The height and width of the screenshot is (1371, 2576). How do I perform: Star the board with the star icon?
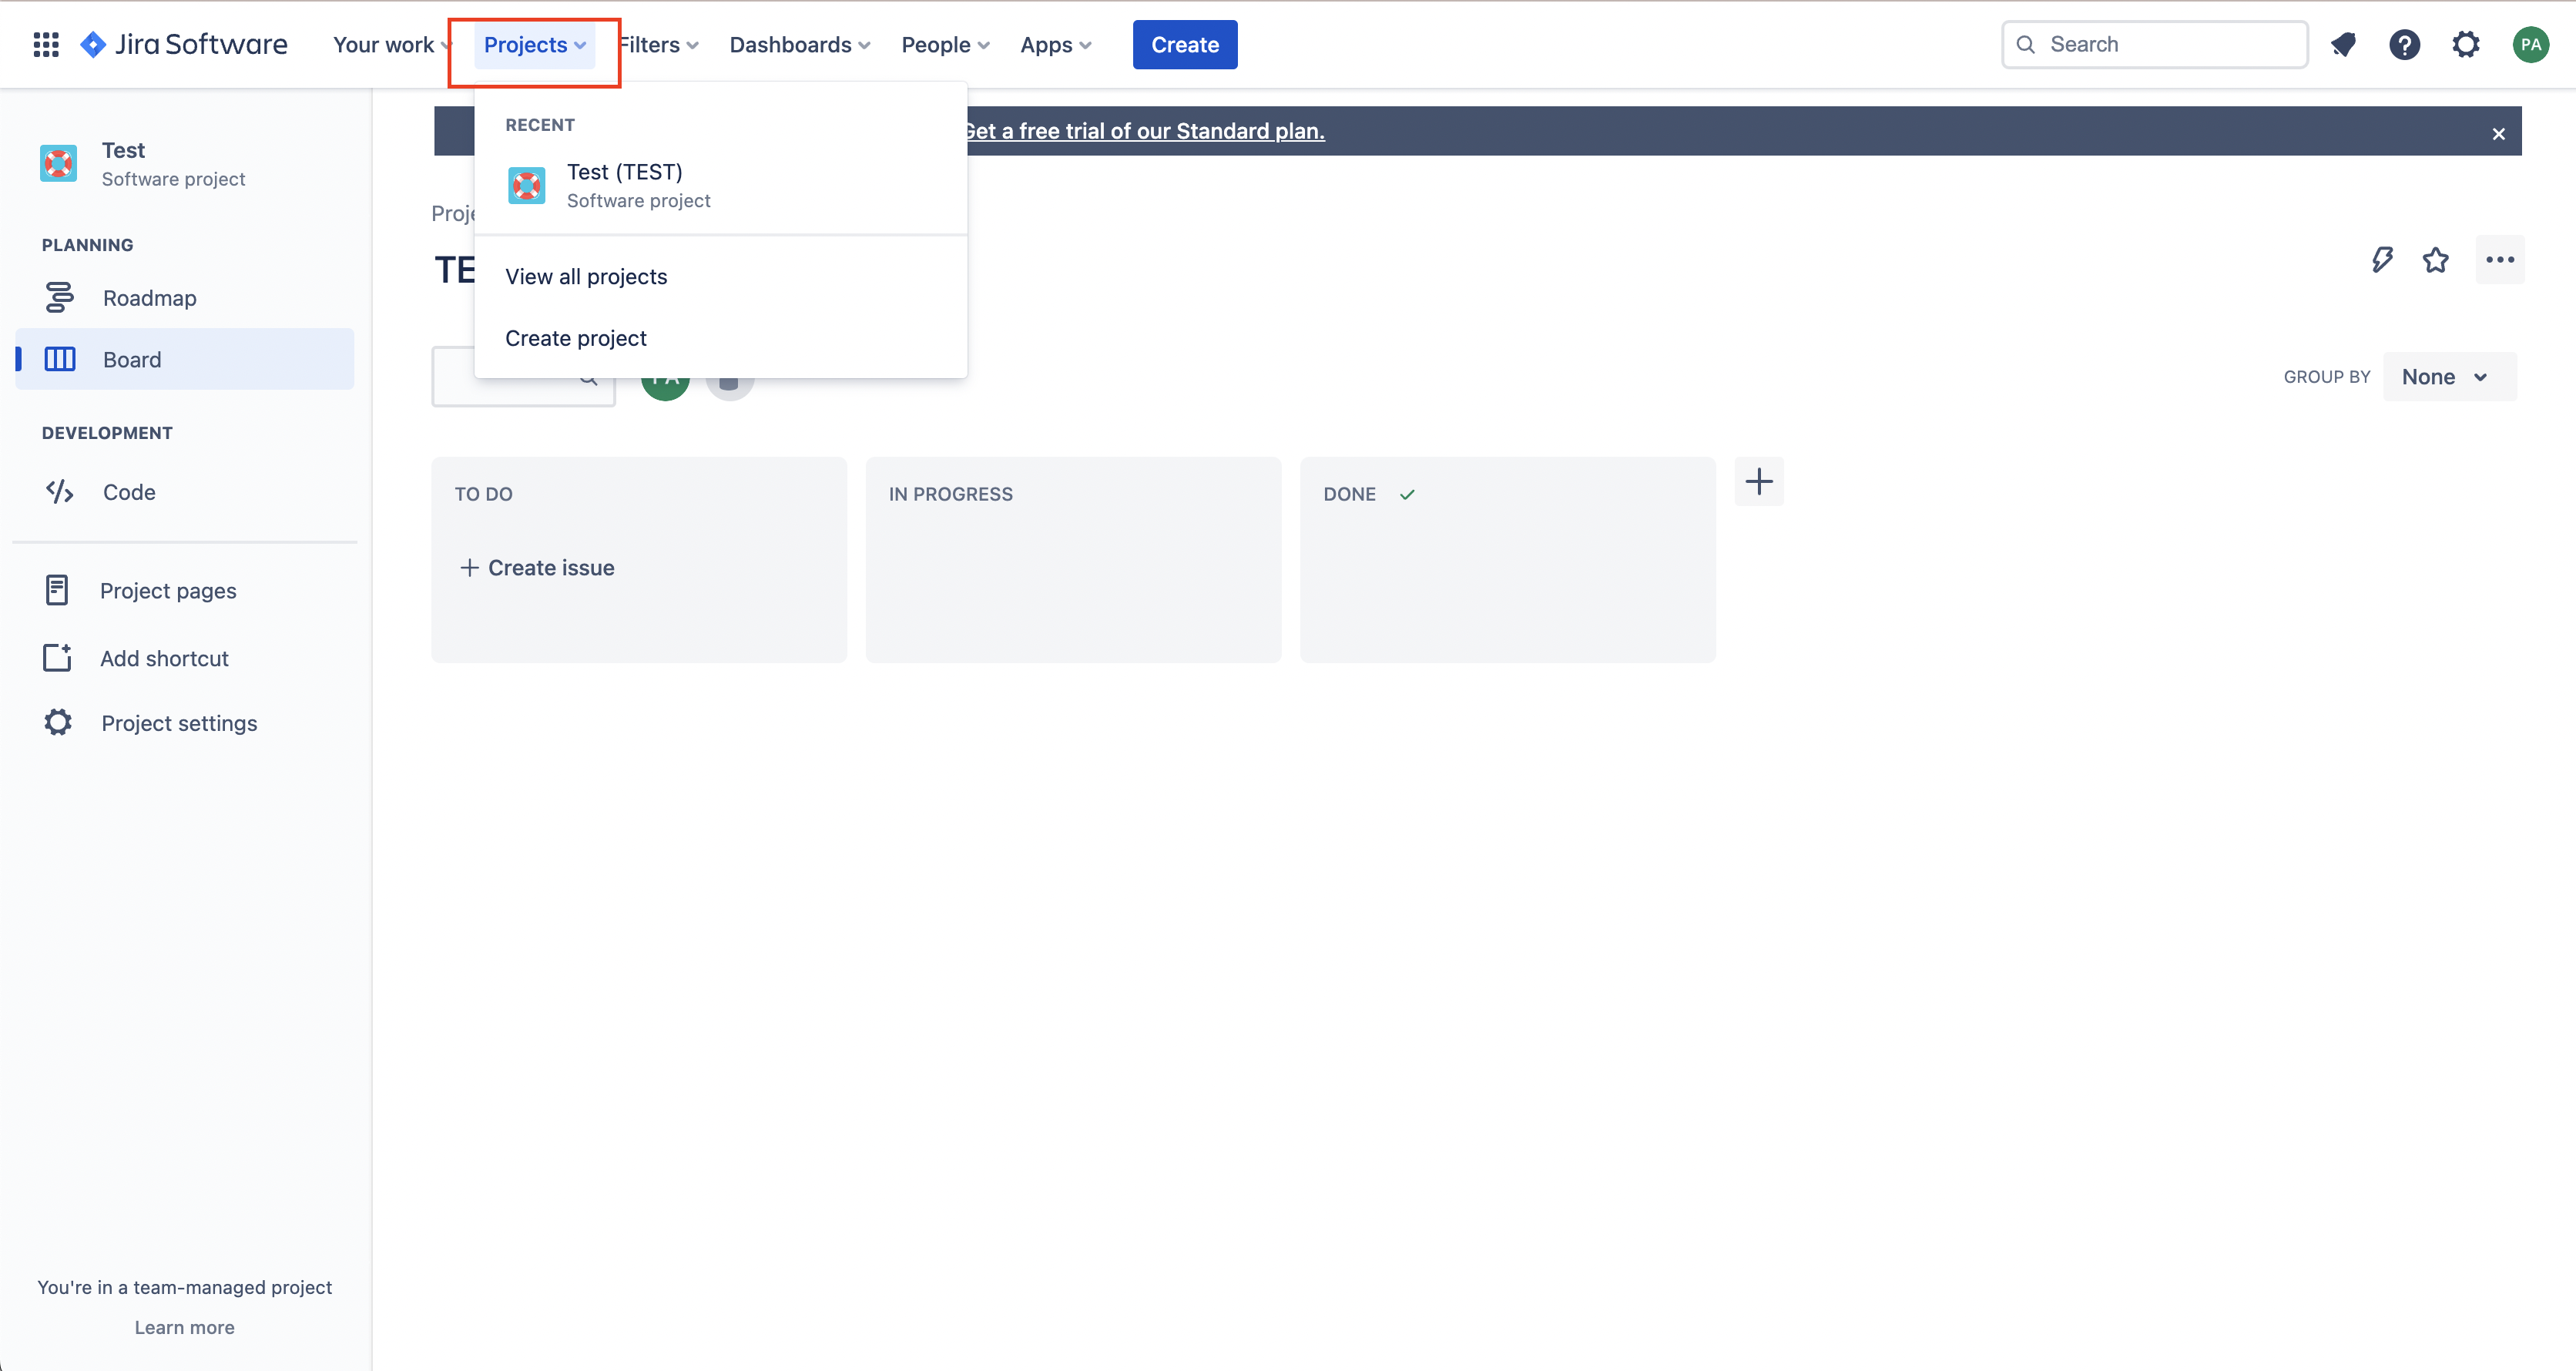(x=2436, y=260)
